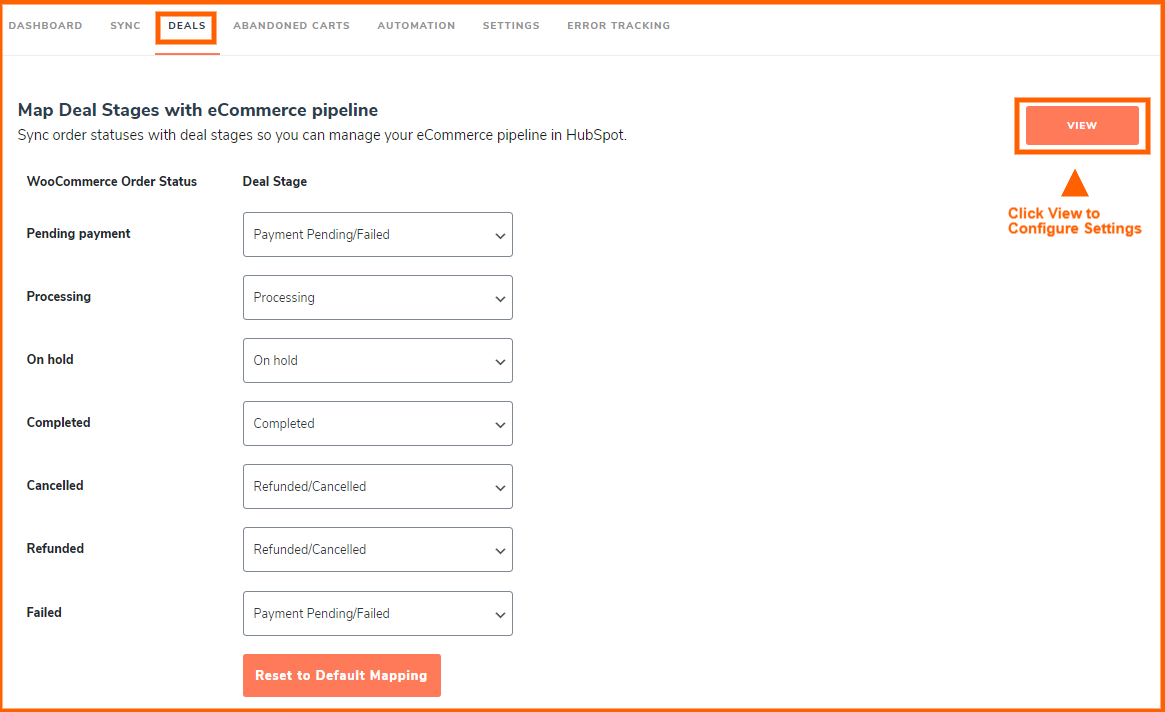Expand the Completed deal stage dropdown
The image size is (1165, 712).
377,423
